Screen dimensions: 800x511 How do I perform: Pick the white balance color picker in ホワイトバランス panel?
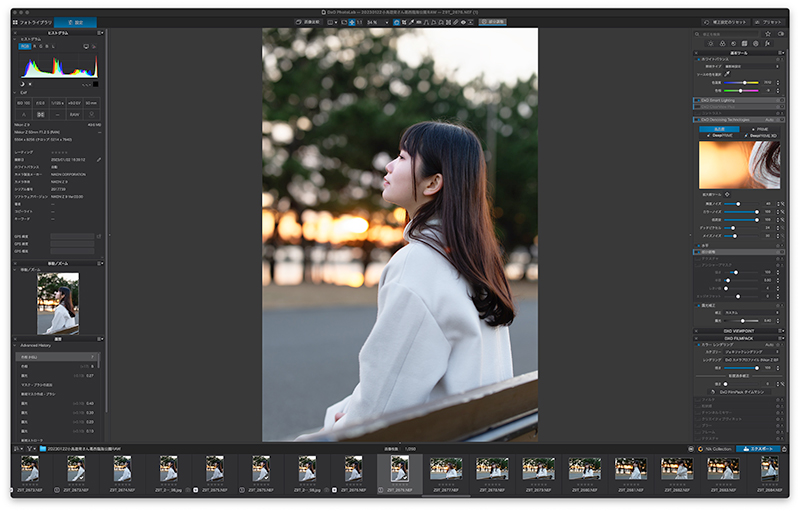tap(728, 74)
